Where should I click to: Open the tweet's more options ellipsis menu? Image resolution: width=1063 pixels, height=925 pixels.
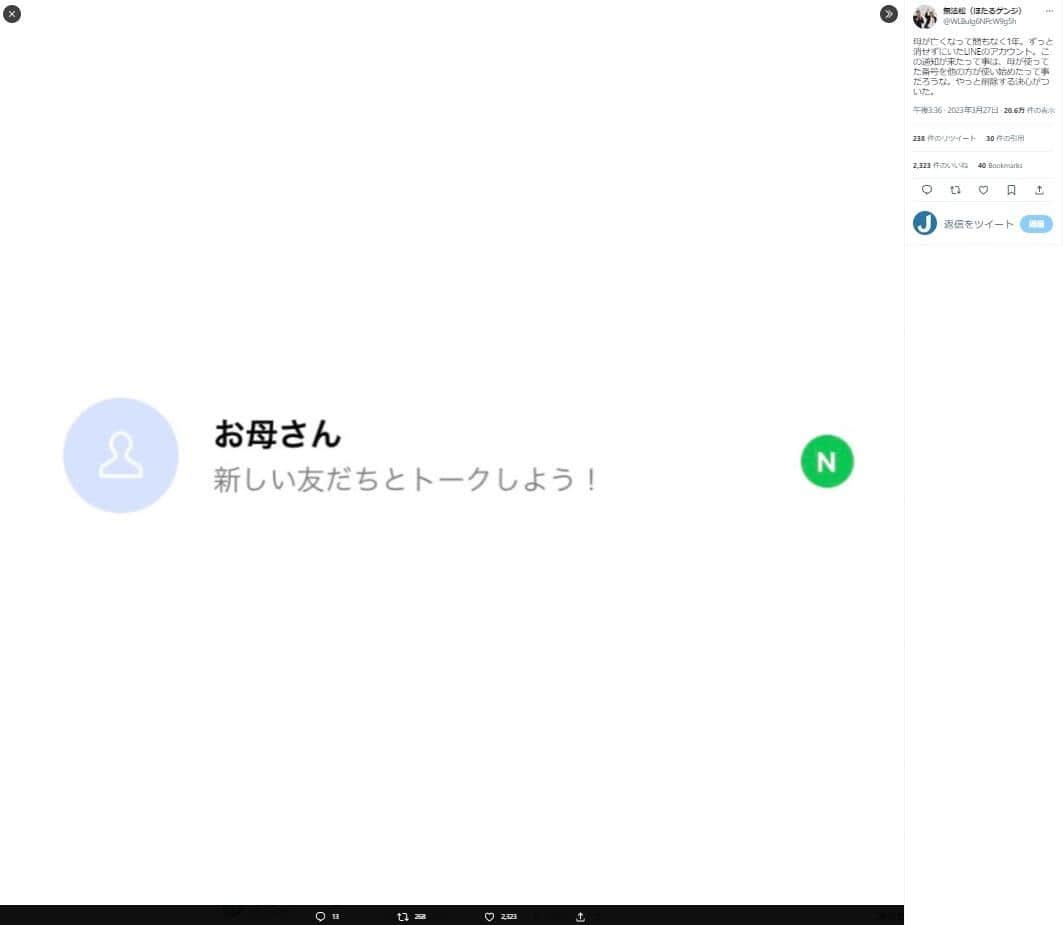pos(1050,9)
